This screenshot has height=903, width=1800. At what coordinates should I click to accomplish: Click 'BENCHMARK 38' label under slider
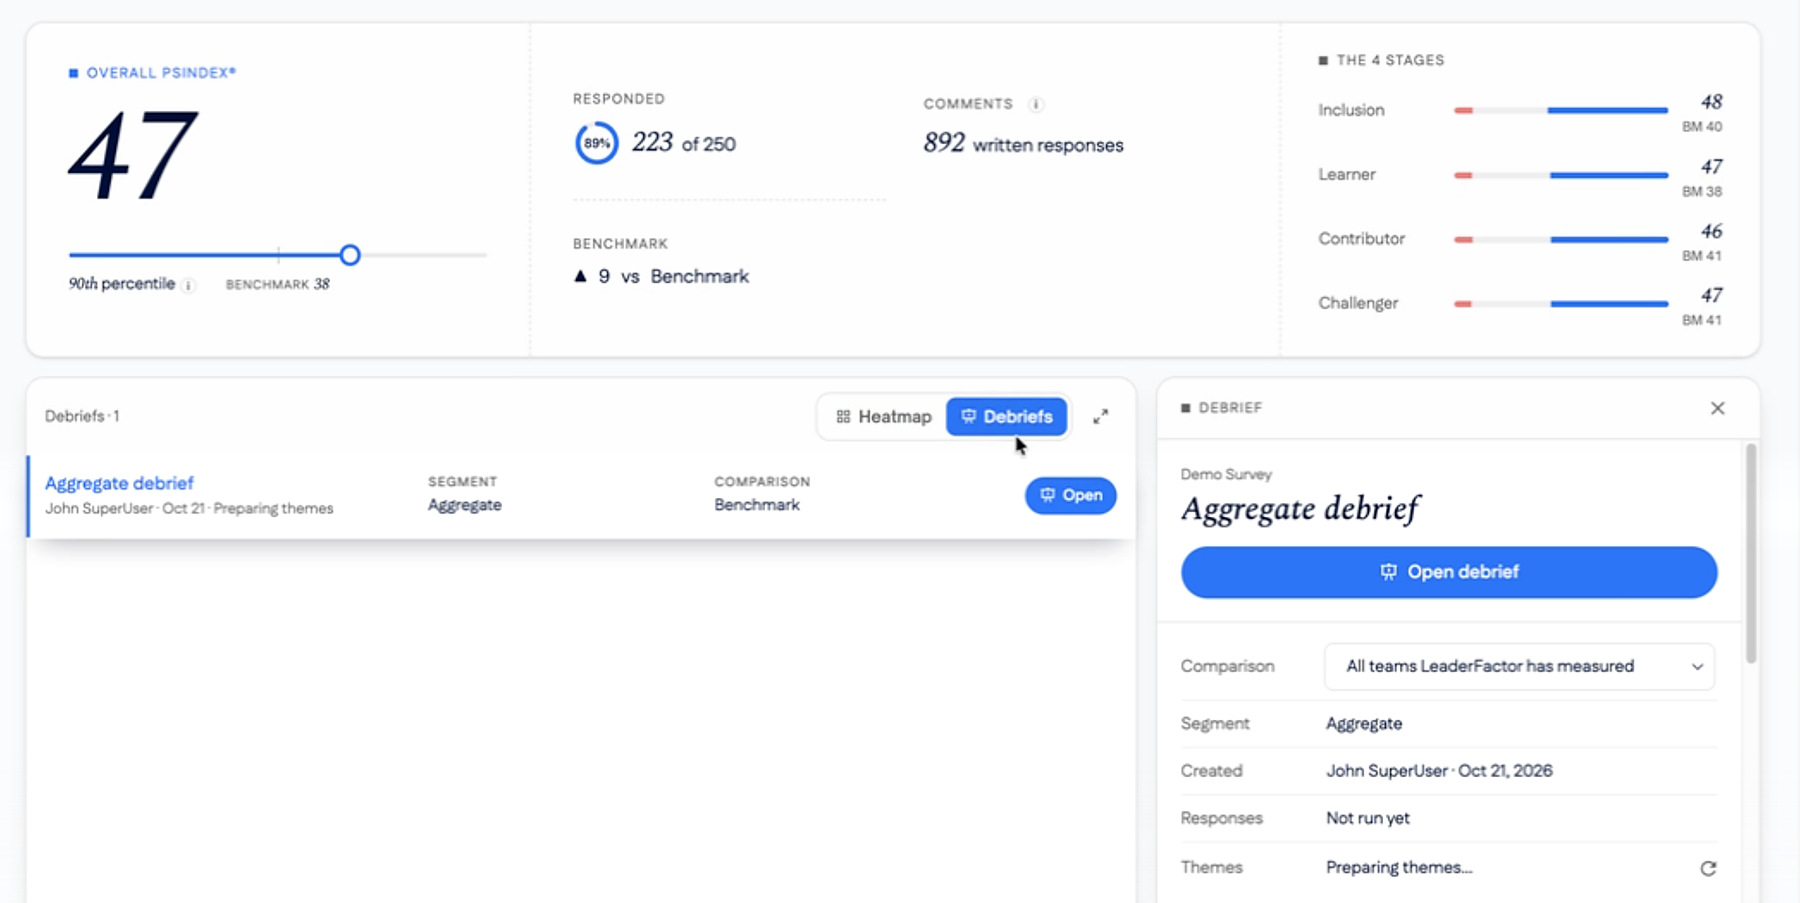pyautogui.click(x=277, y=284)
